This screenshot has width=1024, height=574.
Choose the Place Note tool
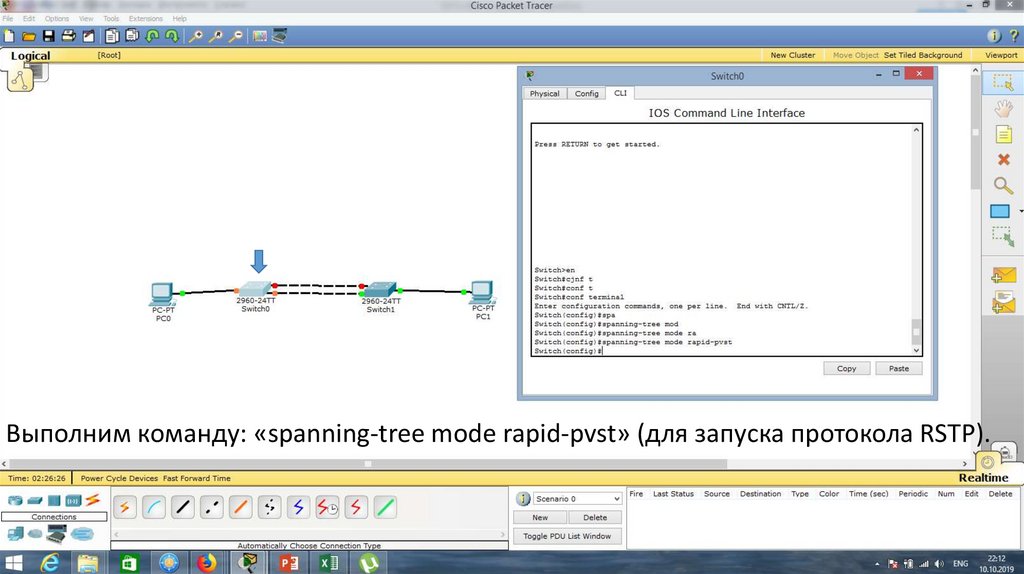pos(1003,134)
